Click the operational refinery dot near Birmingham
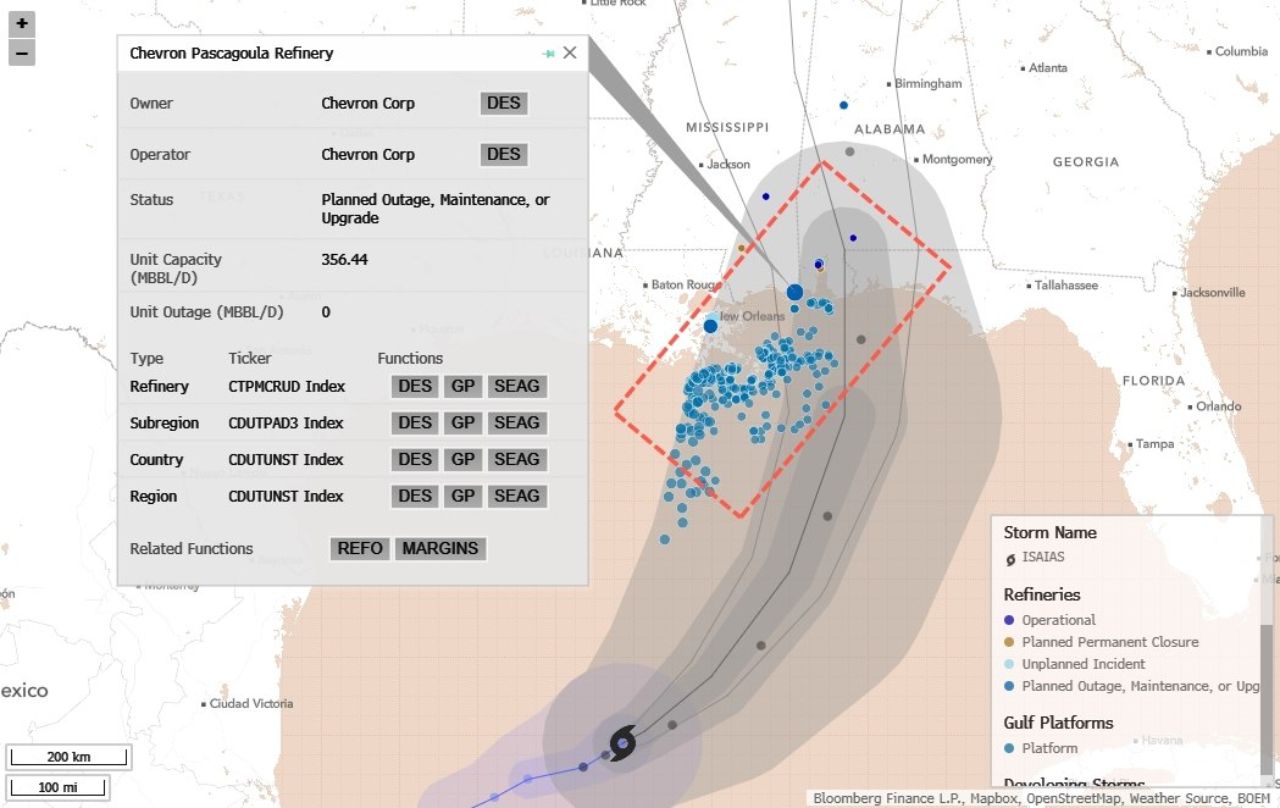 click(844, 105)
